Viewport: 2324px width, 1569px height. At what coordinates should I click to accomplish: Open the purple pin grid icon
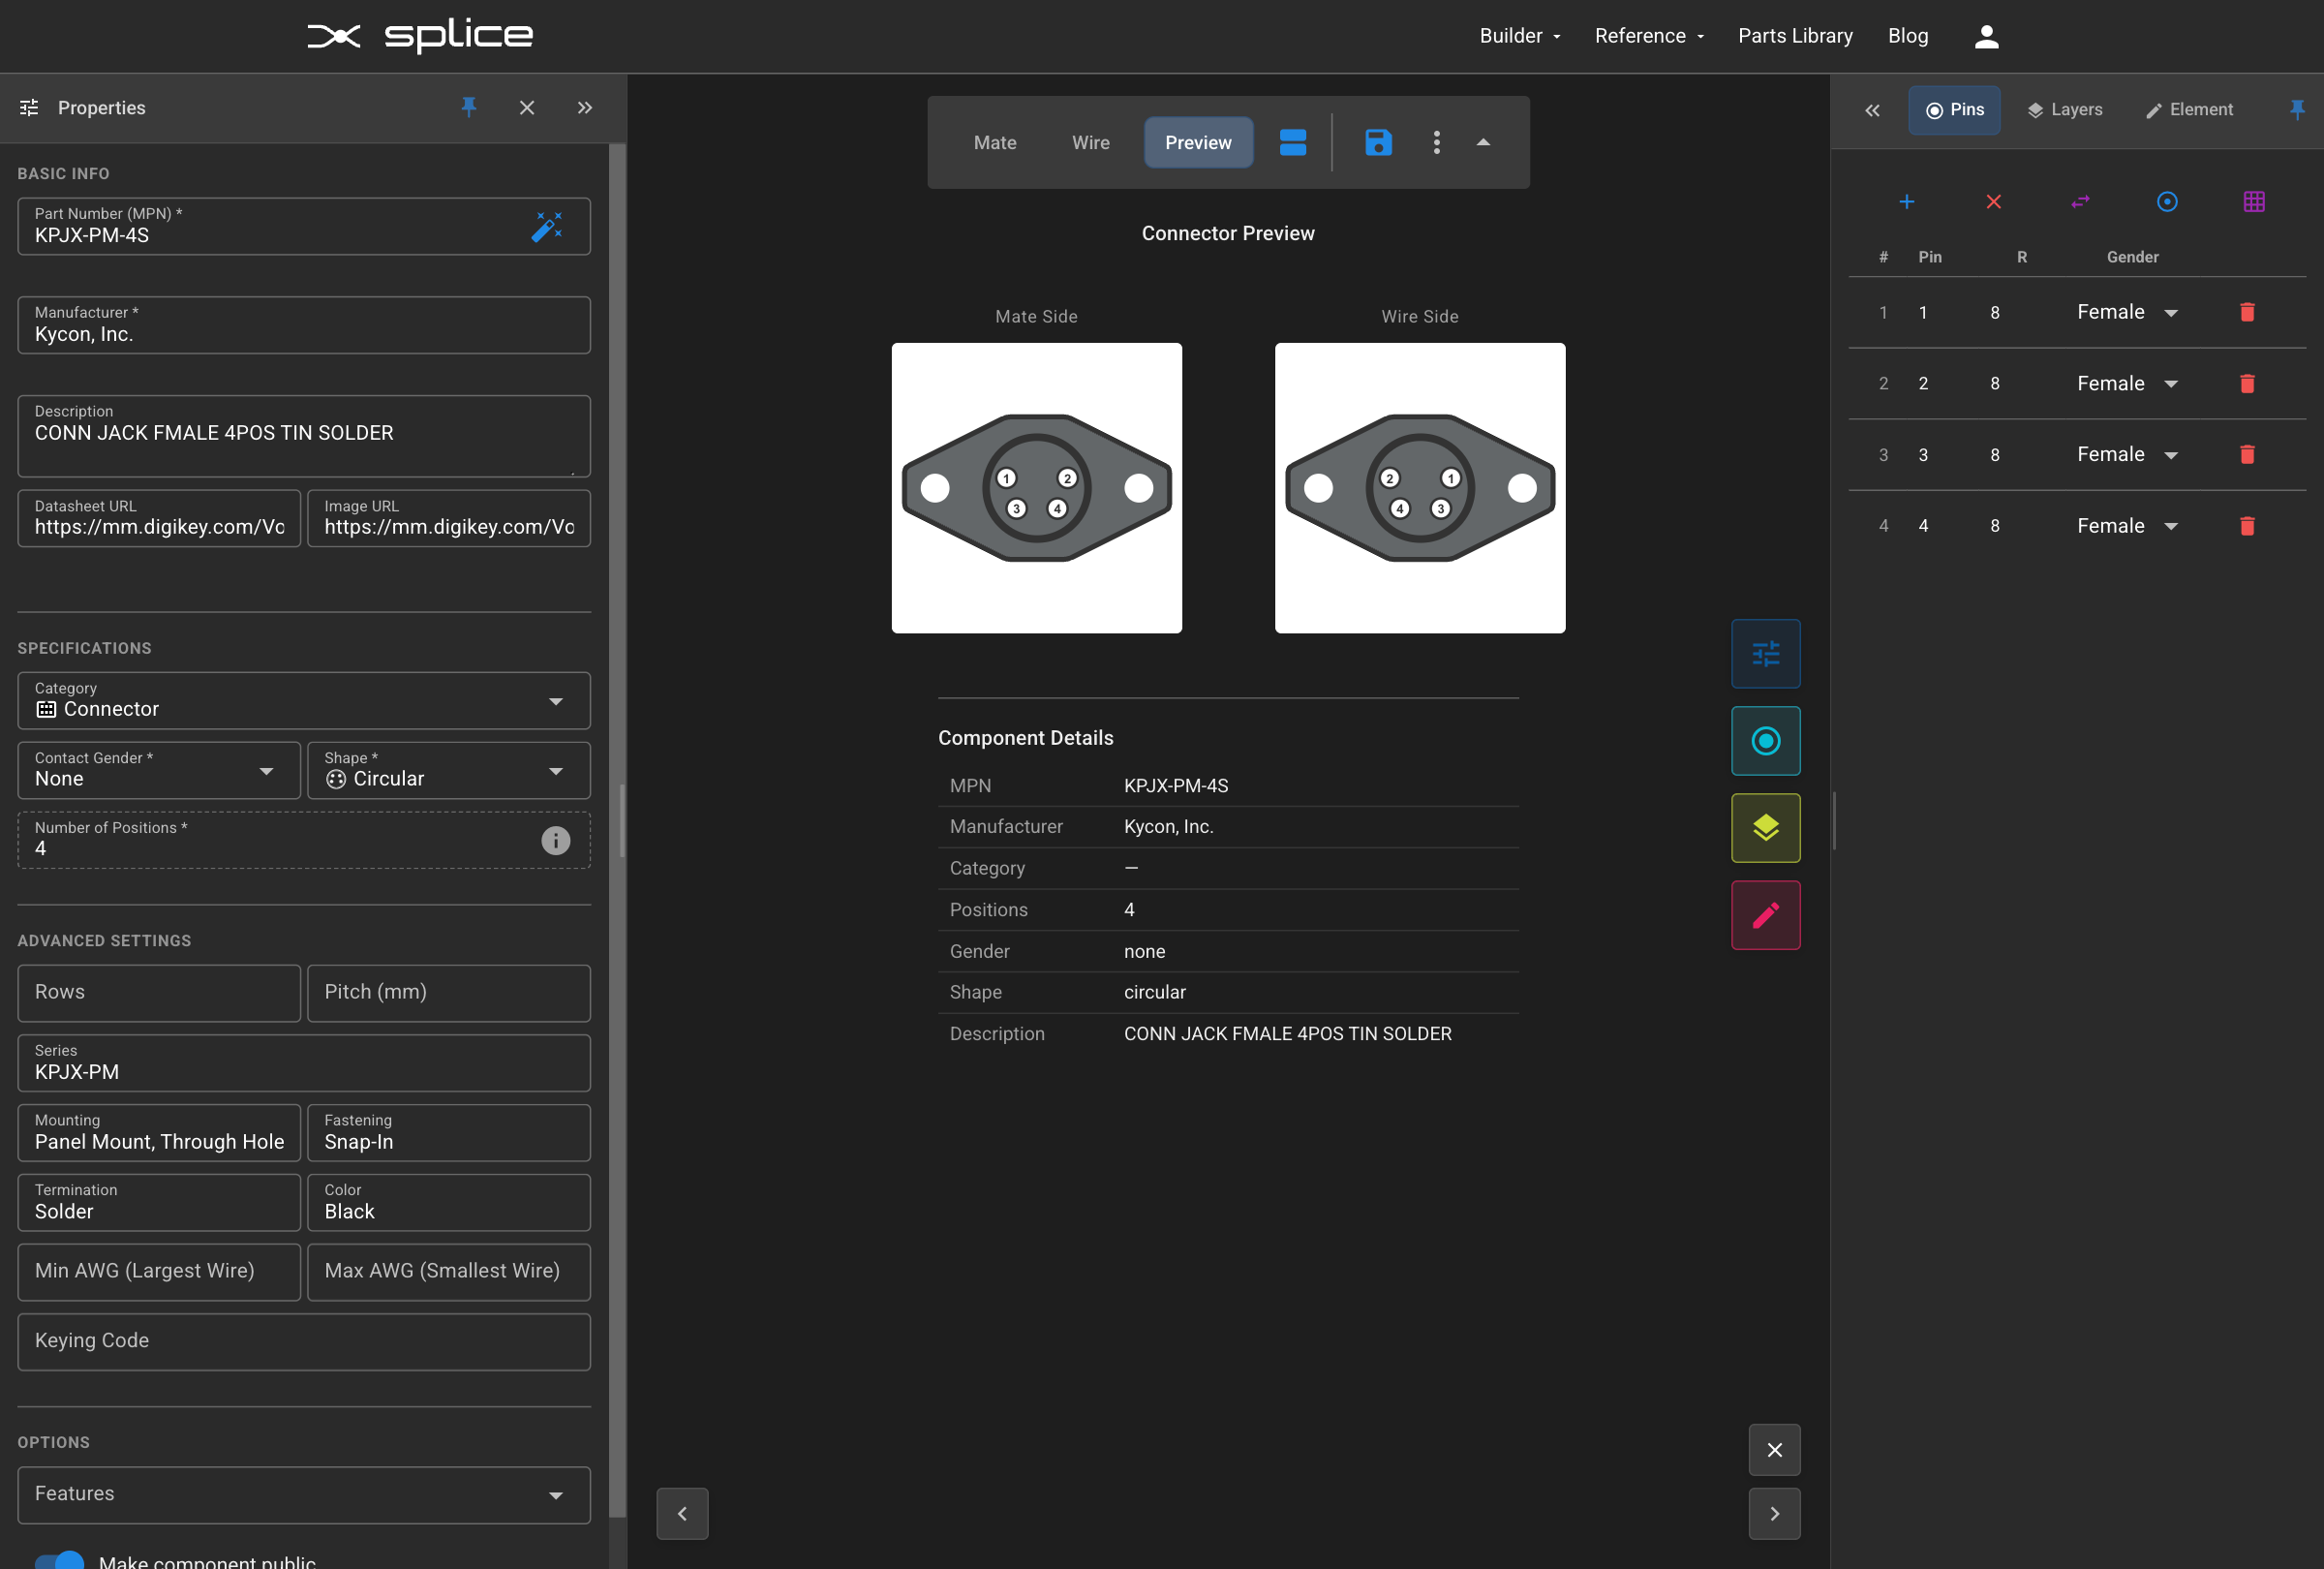tap(2254, 201)
